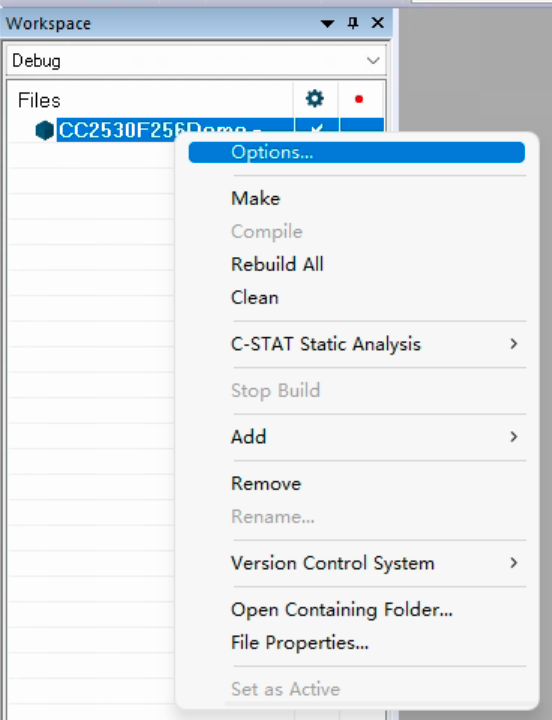552x720 pixels.
Task: Open the Workspace panel triangle menu
Action: 327,23
